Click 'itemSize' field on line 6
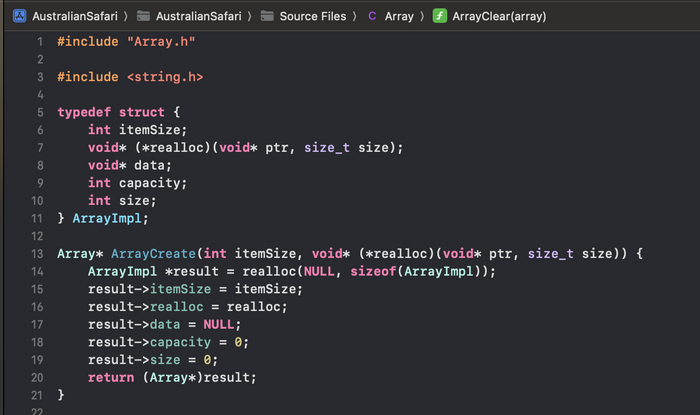 (x=150, y=130)
